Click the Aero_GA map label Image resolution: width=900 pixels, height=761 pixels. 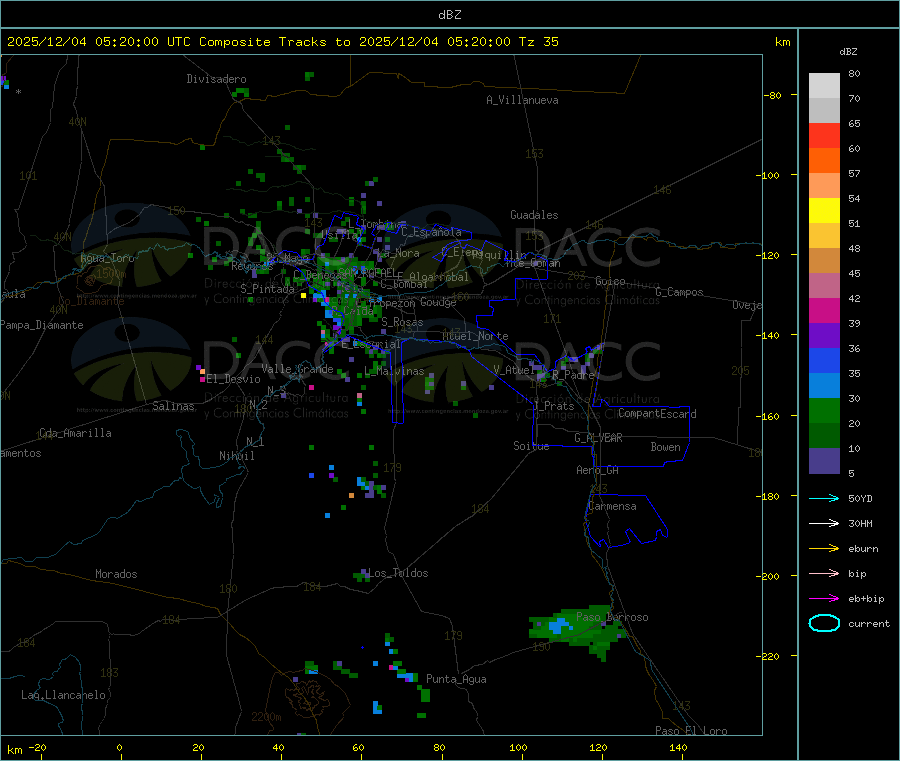click(x=597, y=470)
